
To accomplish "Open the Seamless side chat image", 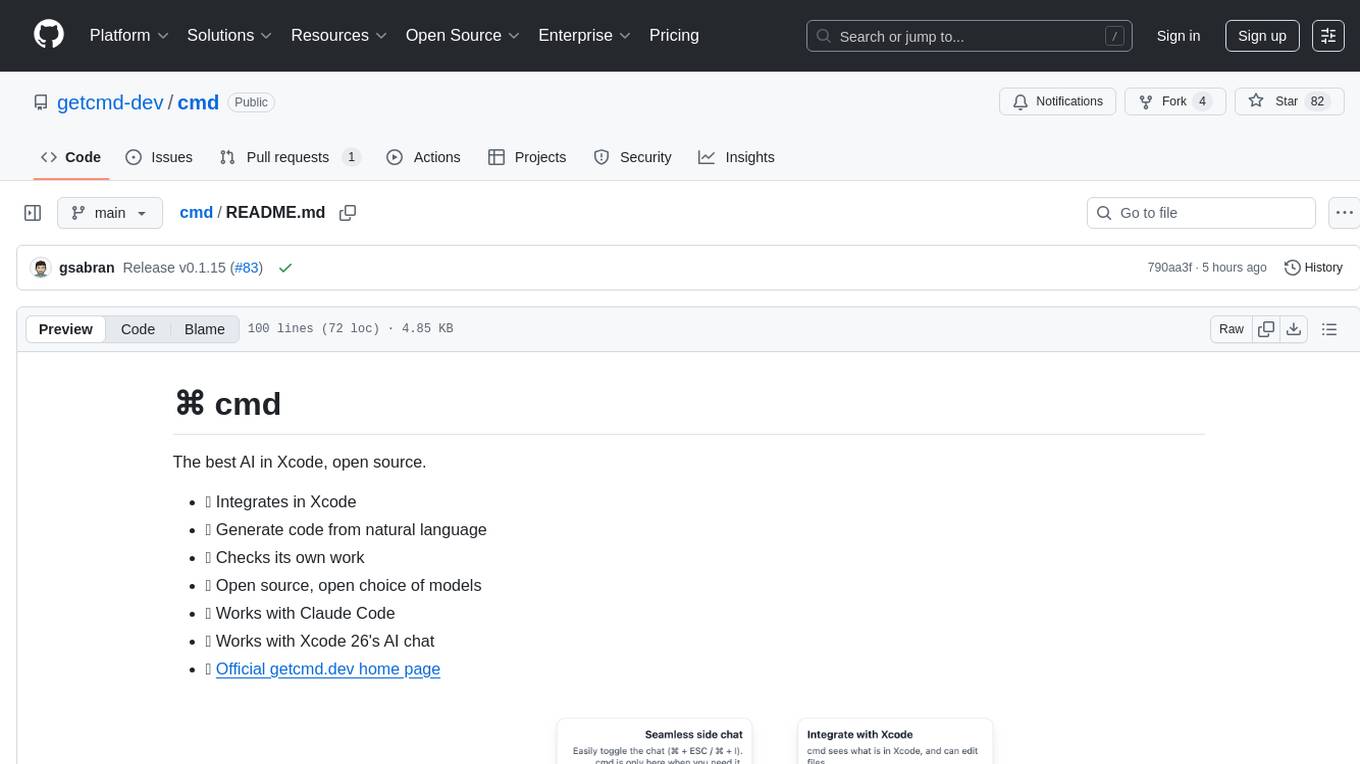I will click(654, 741).
